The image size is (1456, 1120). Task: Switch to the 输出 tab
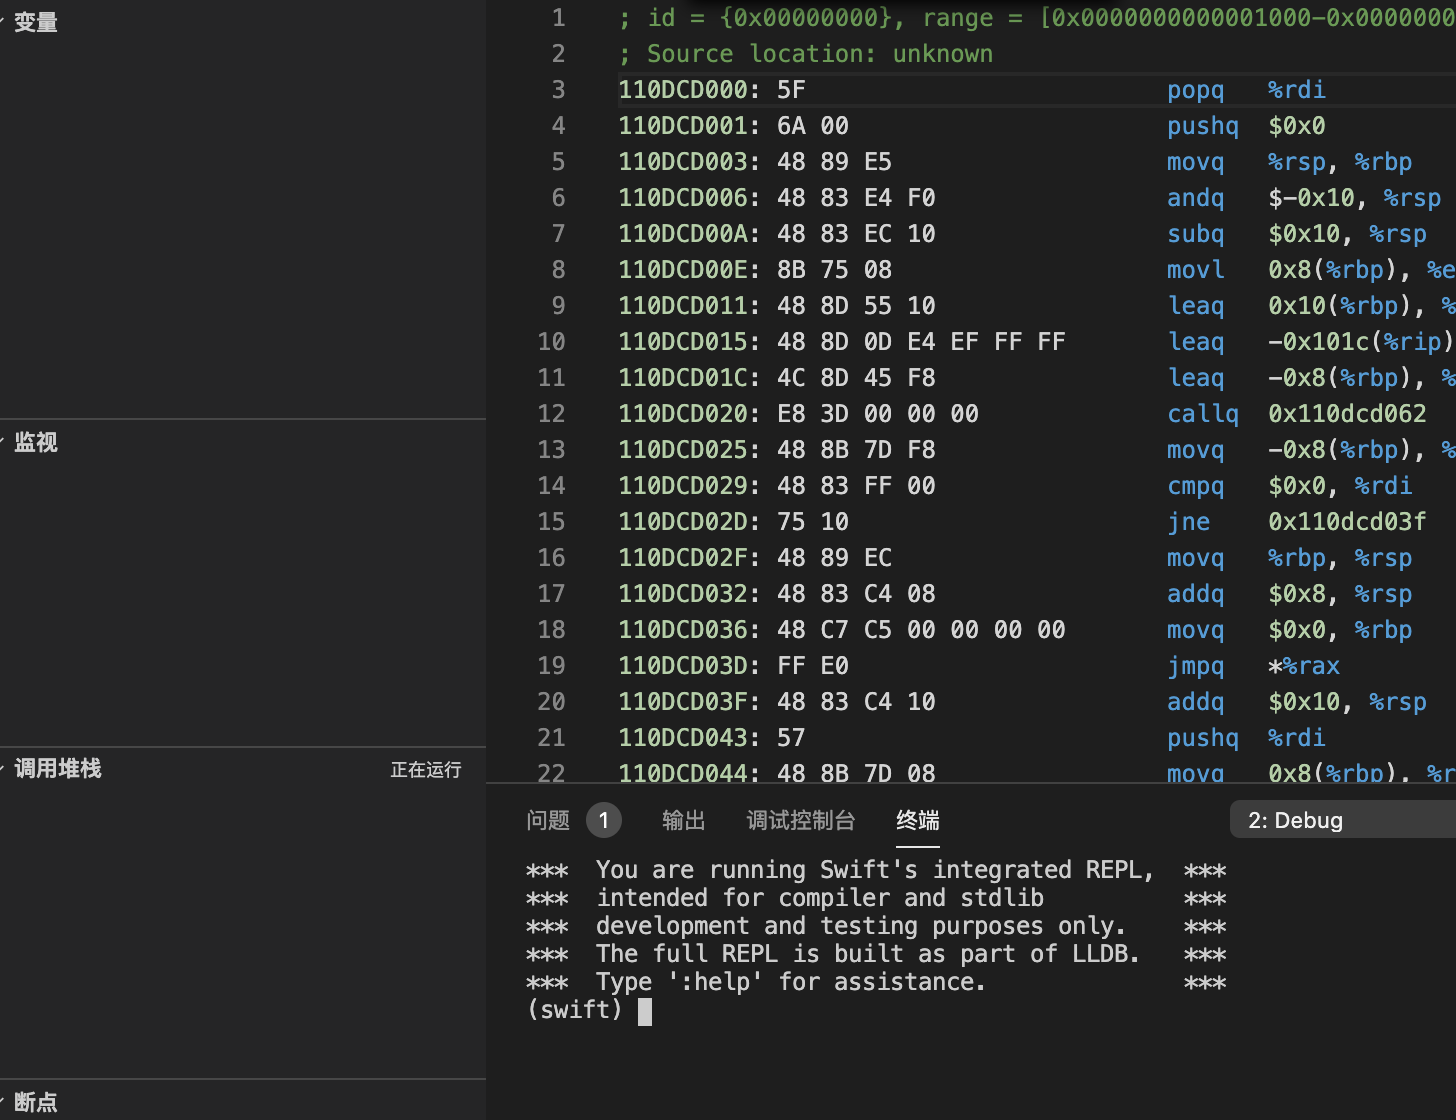click(x=684, y=820)
